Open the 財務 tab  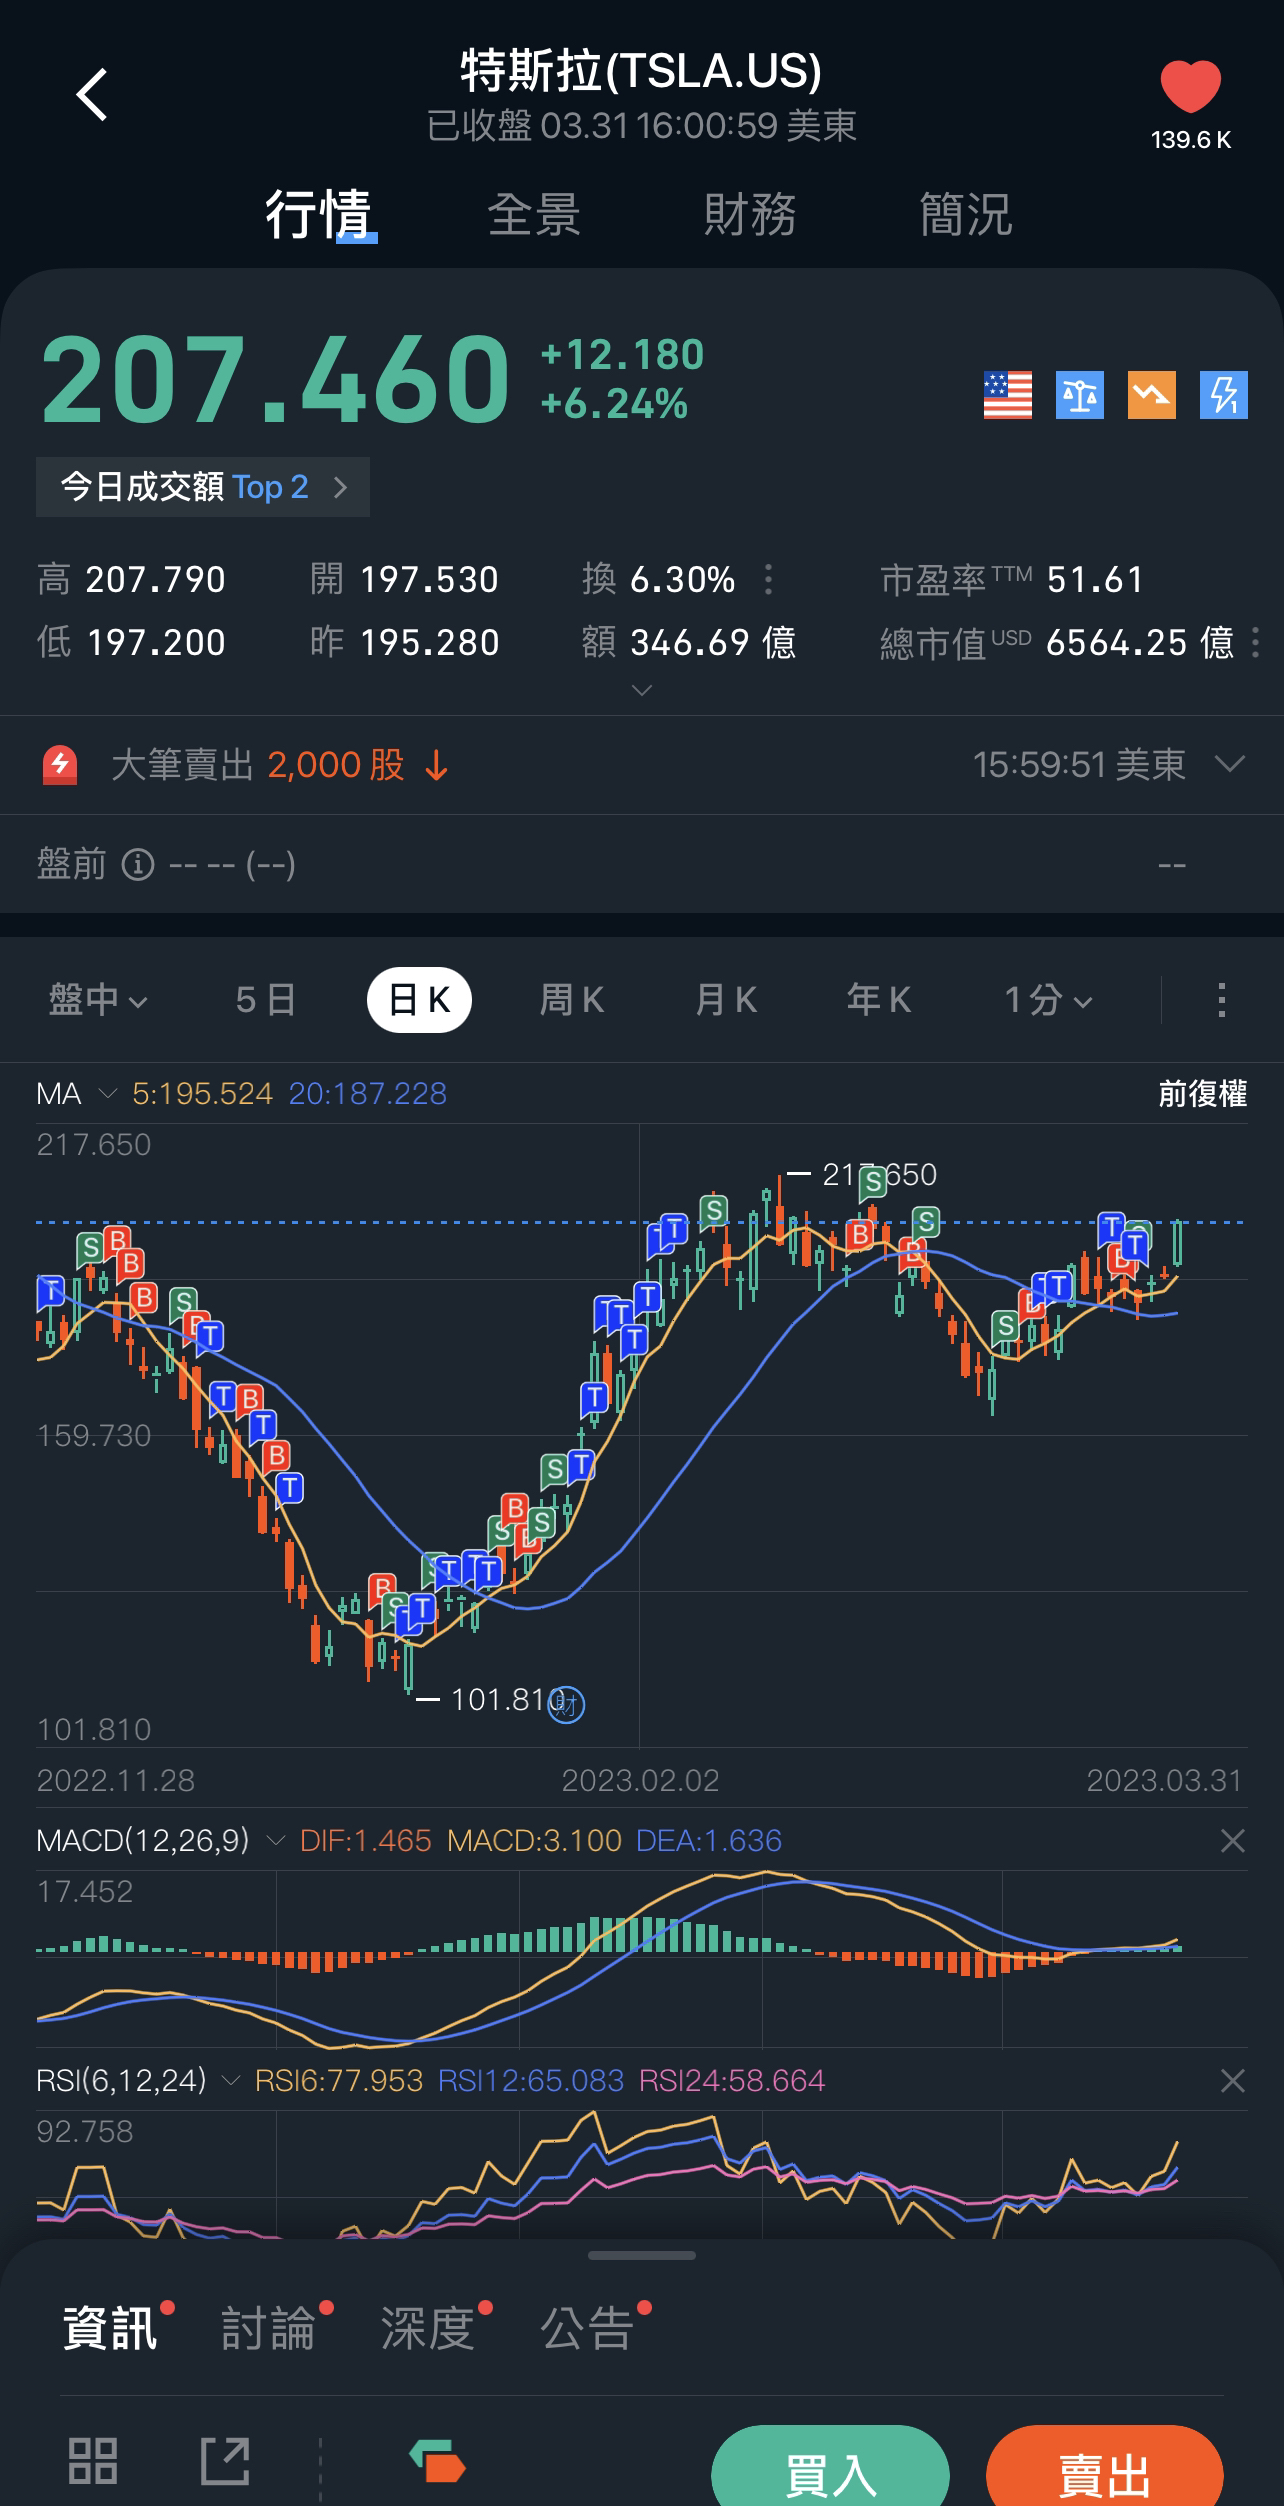coord(750,214)
